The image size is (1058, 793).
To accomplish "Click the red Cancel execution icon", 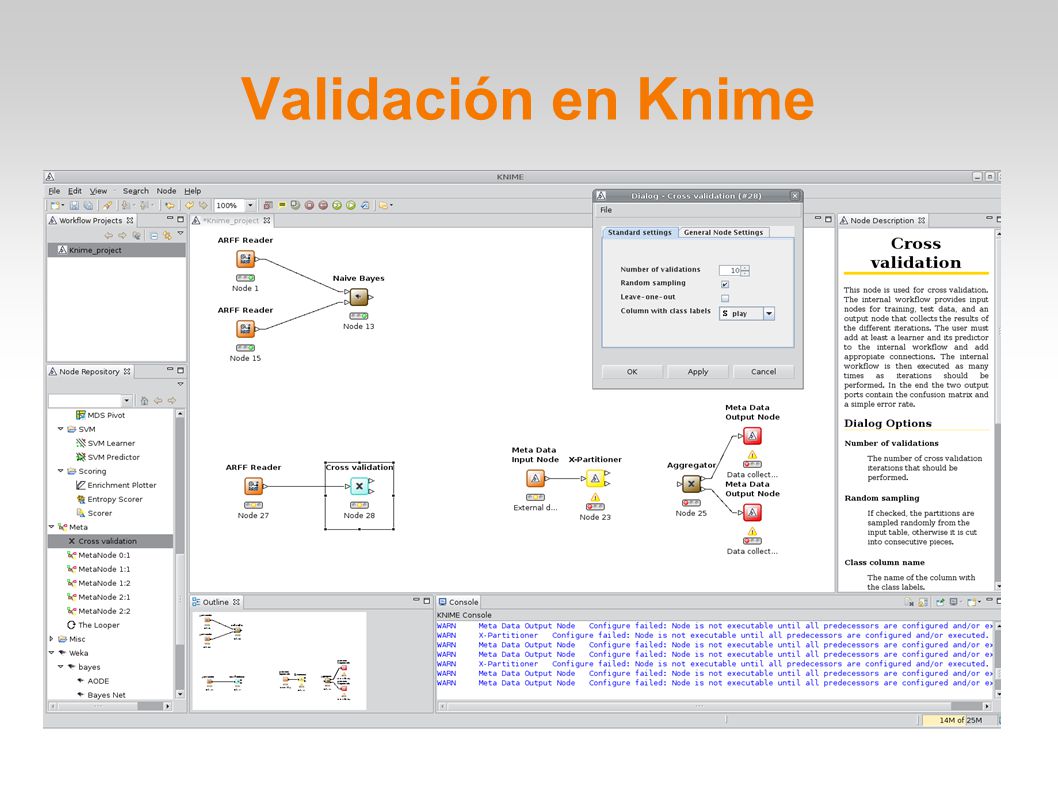I will coord(309,205).
